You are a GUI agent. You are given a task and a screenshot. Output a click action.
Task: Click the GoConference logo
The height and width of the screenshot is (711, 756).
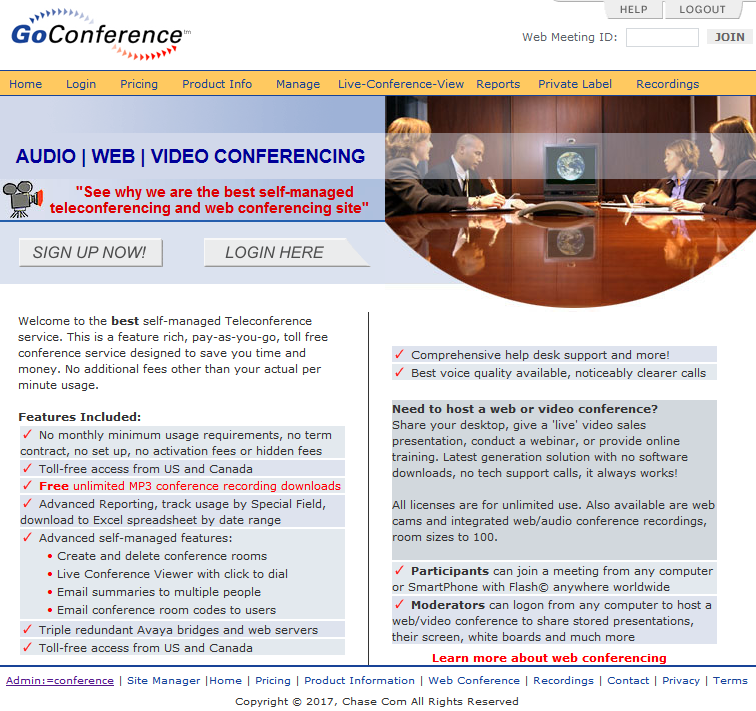[101, 34]
